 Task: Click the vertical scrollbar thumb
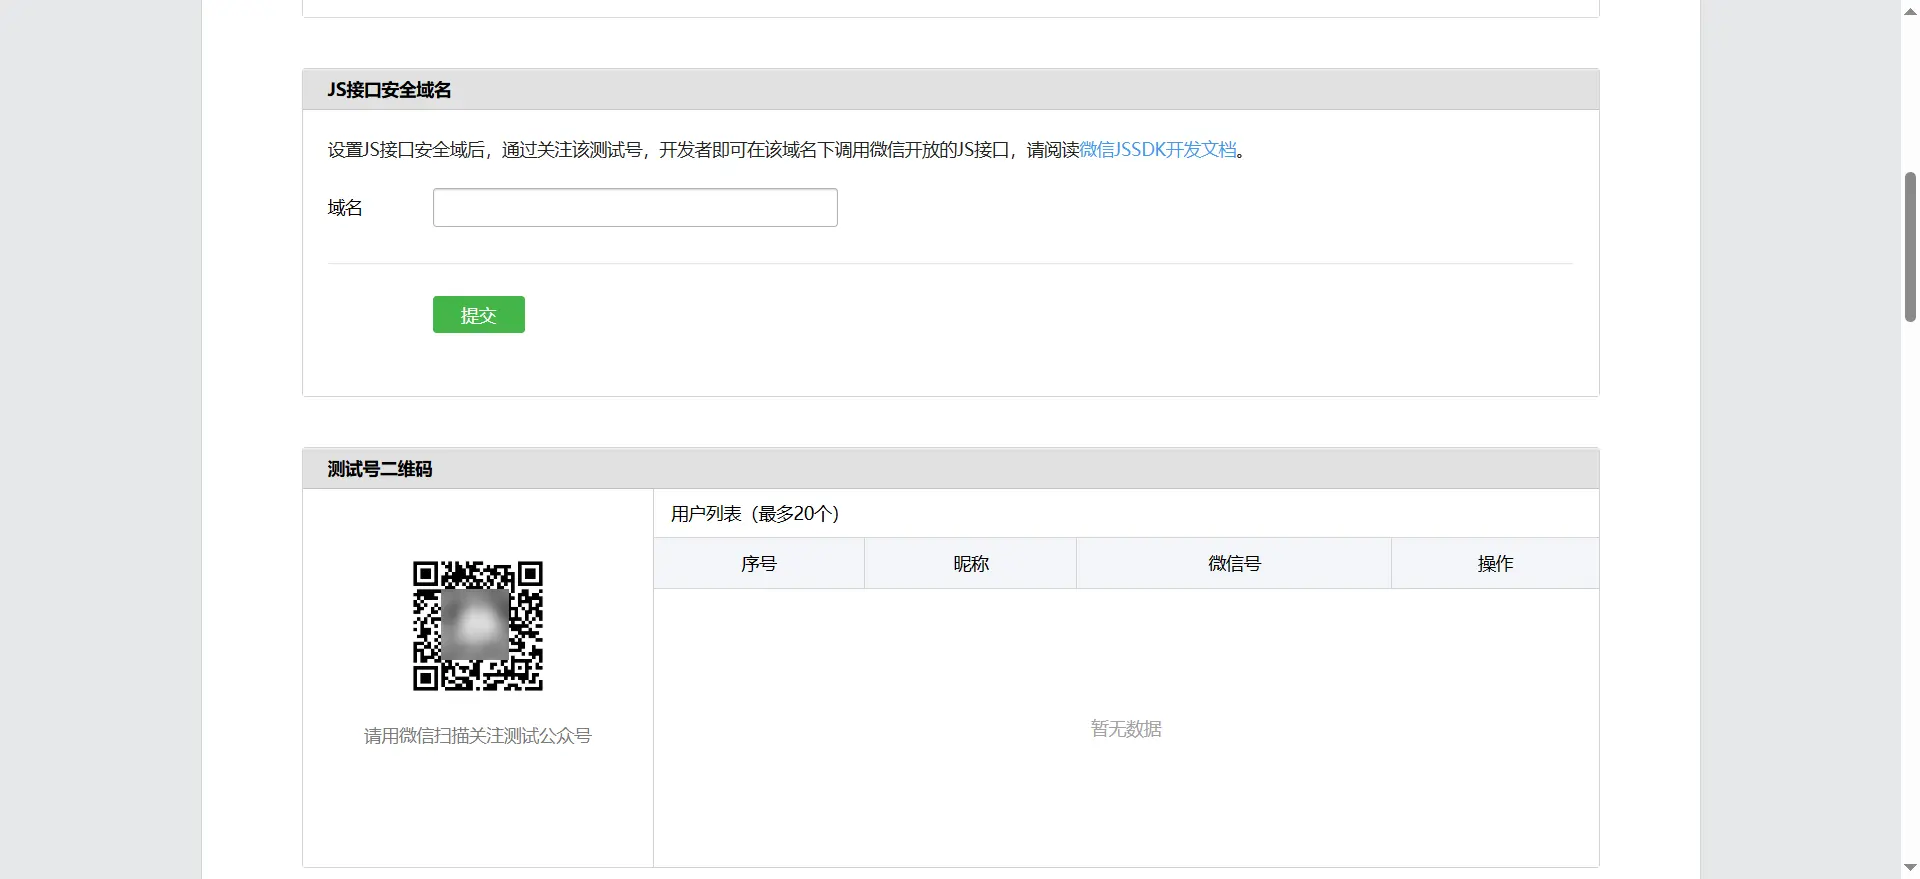(x=1910, y=247)
